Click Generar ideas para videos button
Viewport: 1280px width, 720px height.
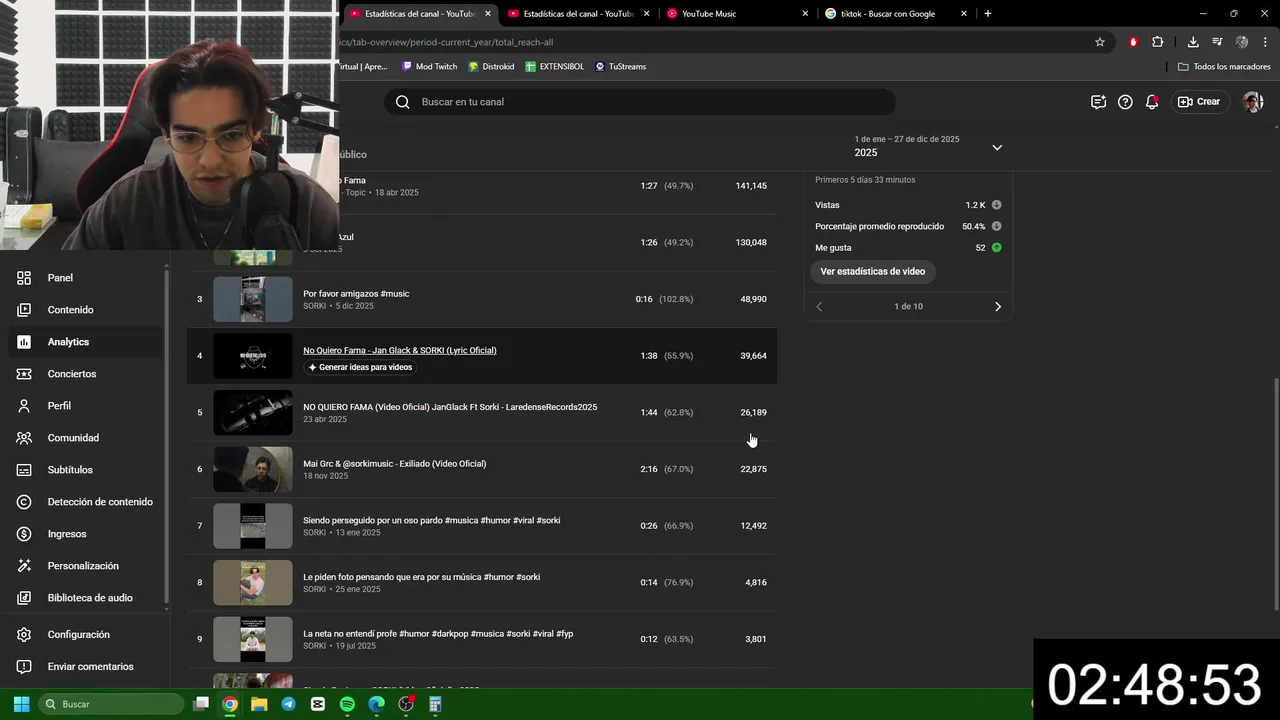point(360,367)
